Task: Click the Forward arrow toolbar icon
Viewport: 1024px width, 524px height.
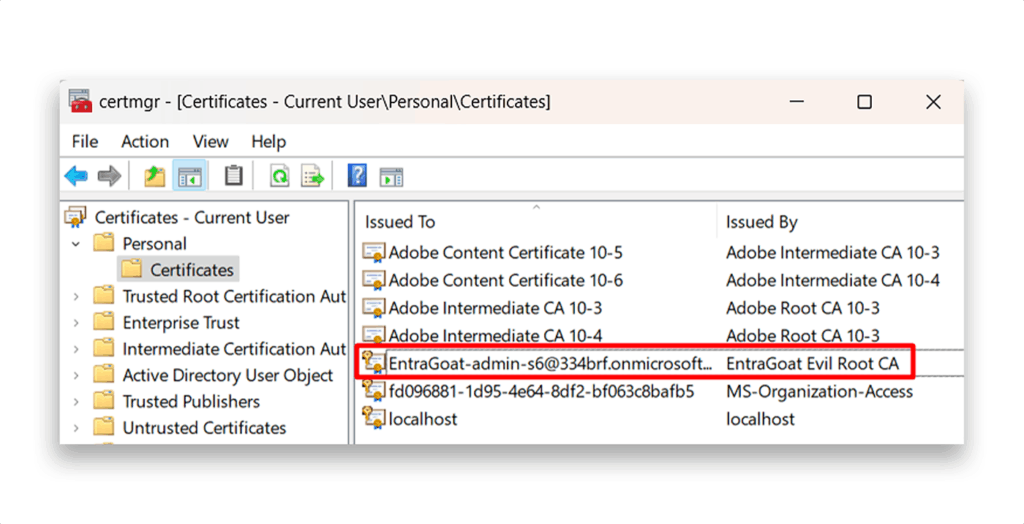Action: point(109,176)
